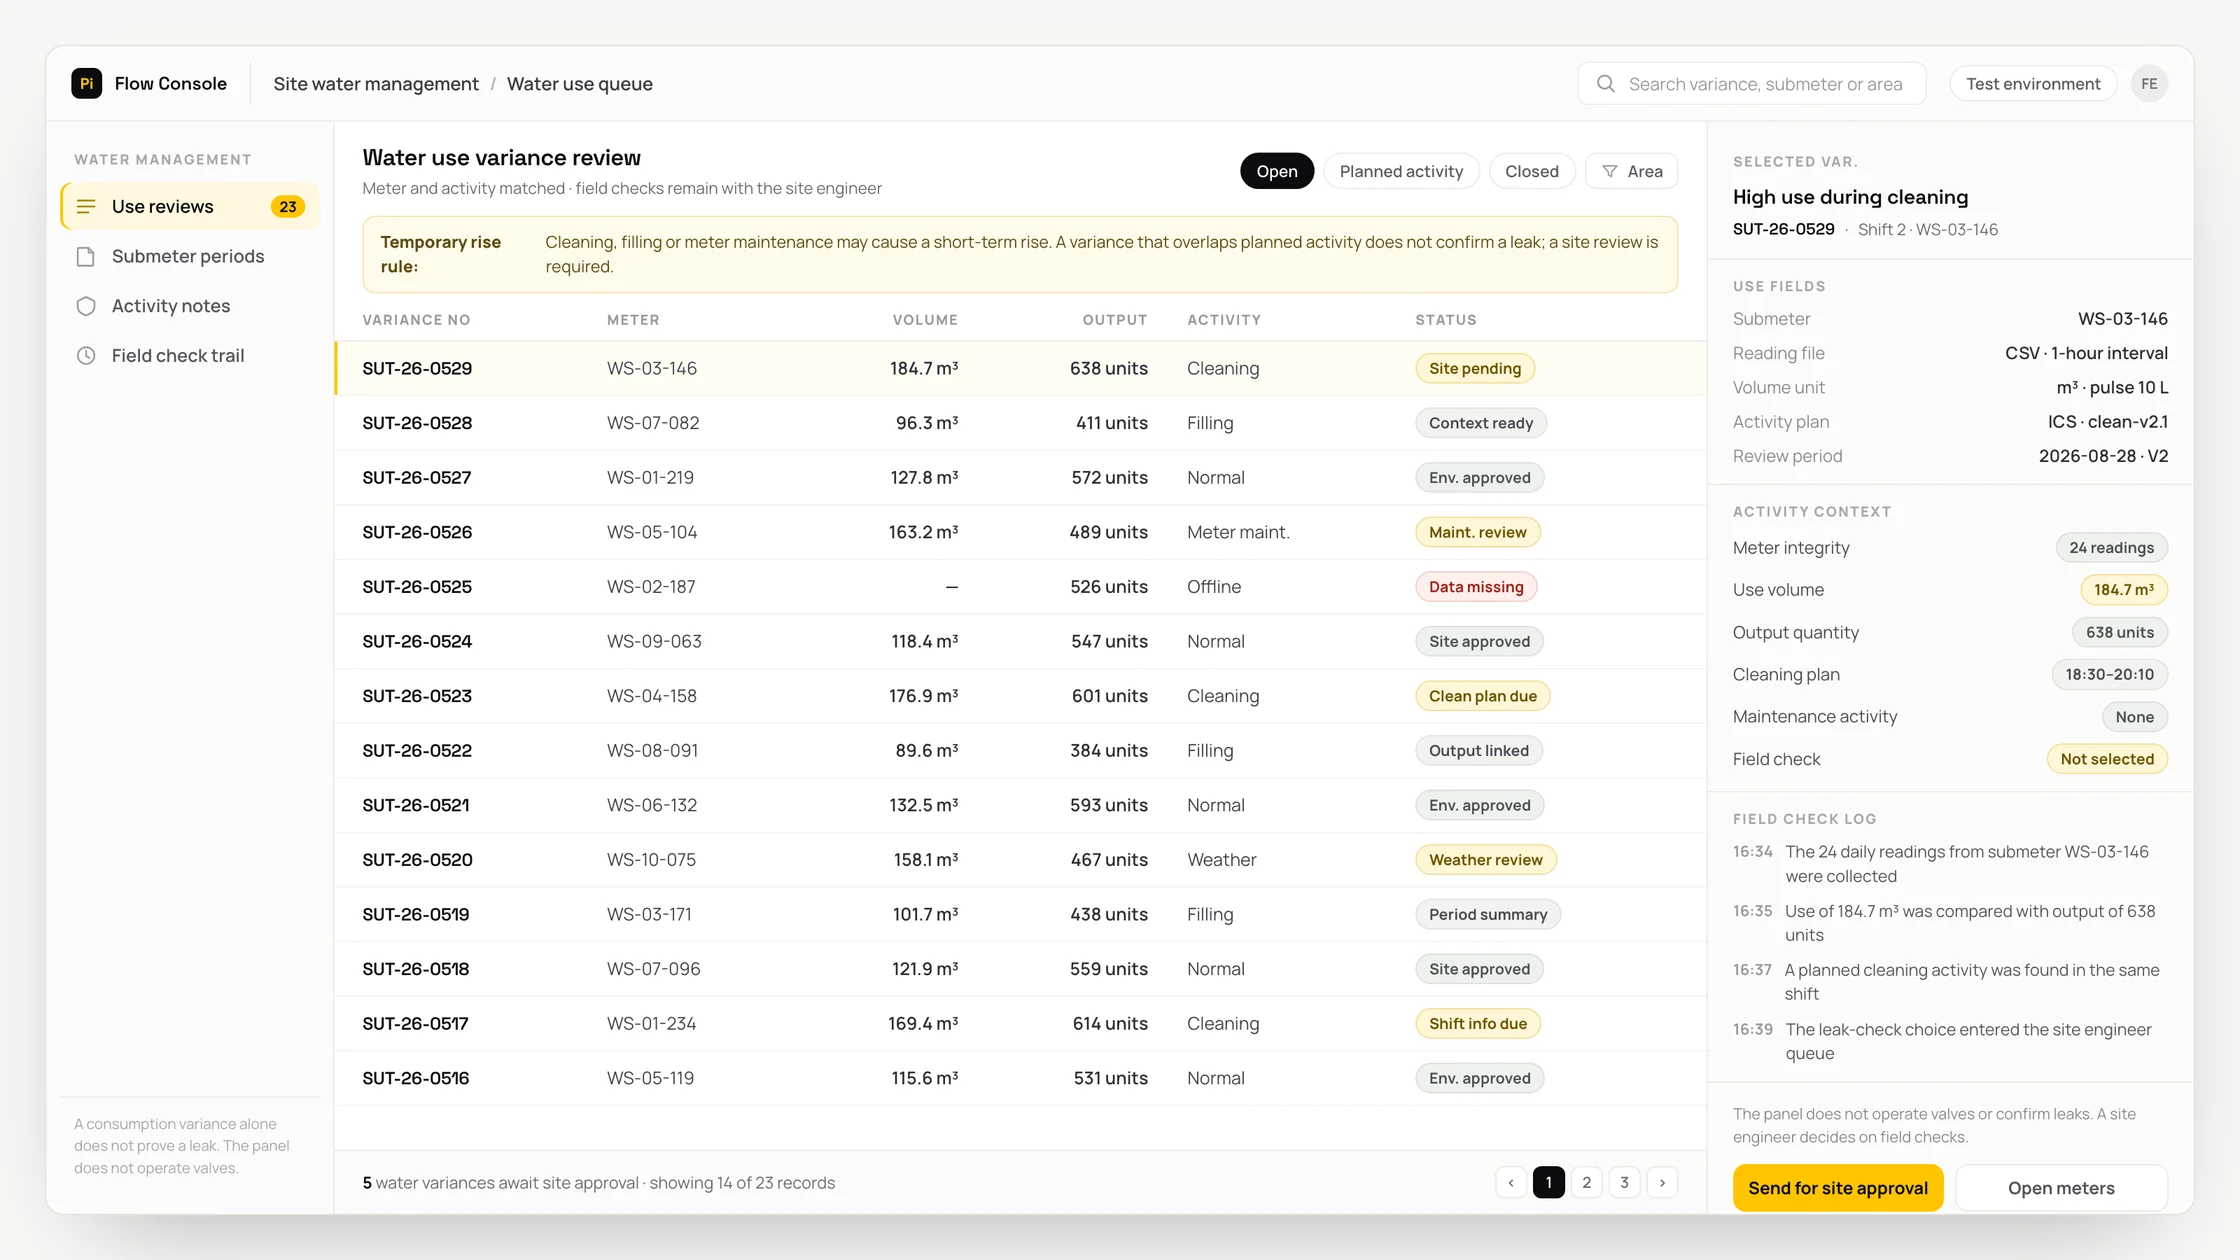Click the search magnifier icon
The image size is (2240, 1260).
pos(1605,84)
